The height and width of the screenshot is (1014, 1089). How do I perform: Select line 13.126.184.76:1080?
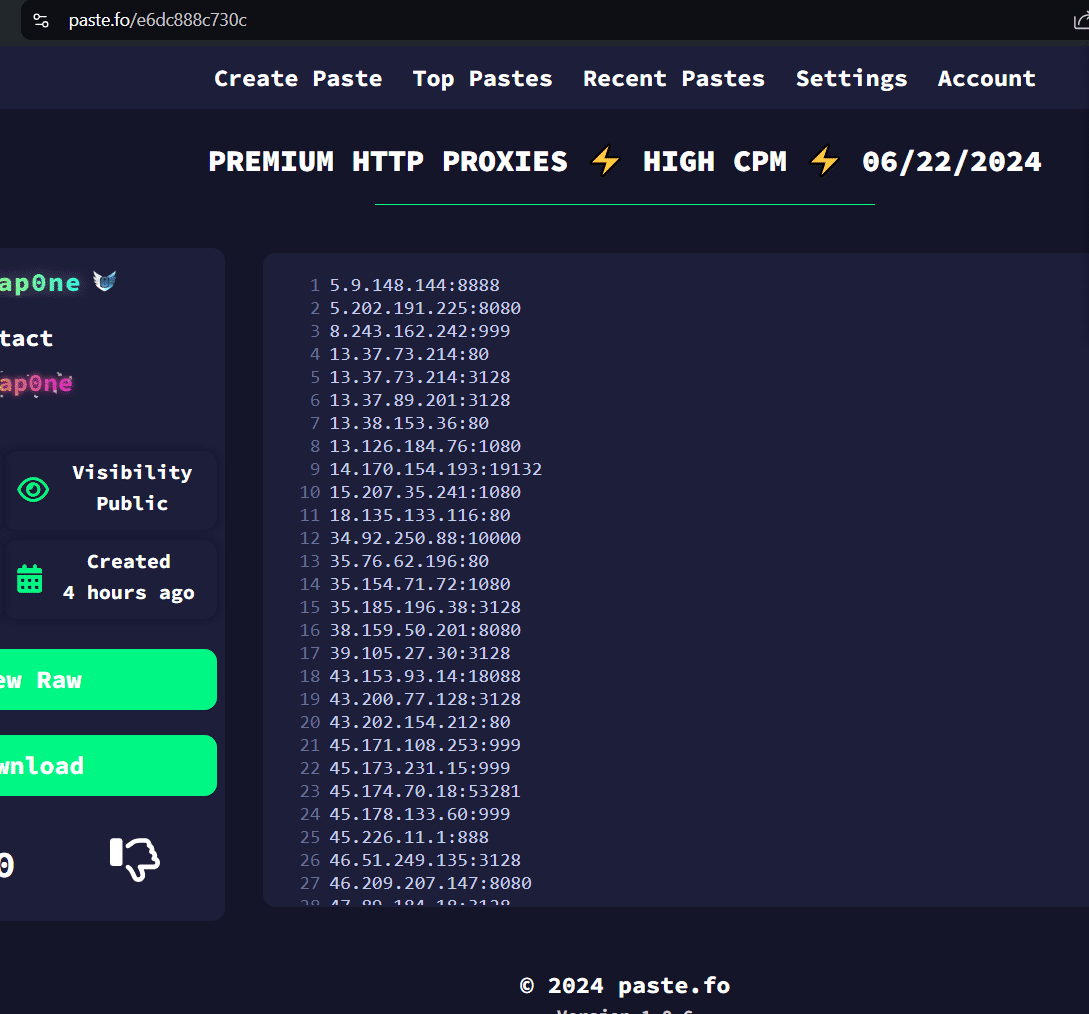click(425, 446)
